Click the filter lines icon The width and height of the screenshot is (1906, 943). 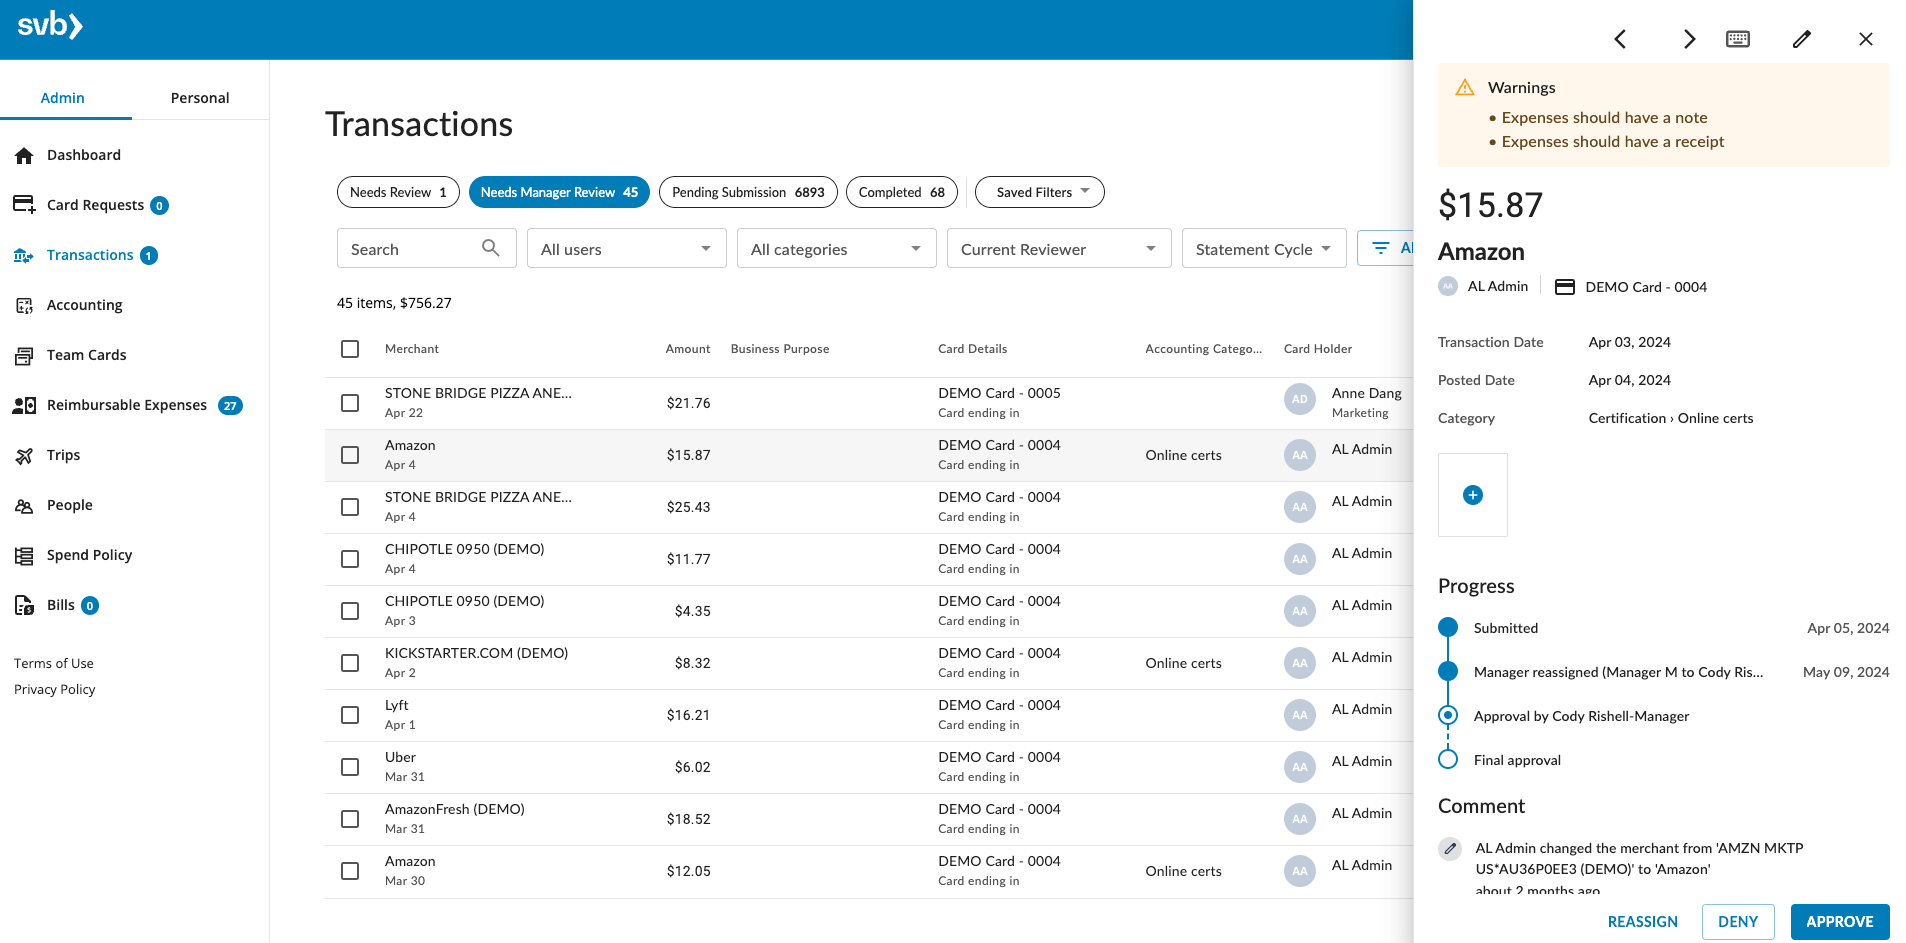(1381, 248)
